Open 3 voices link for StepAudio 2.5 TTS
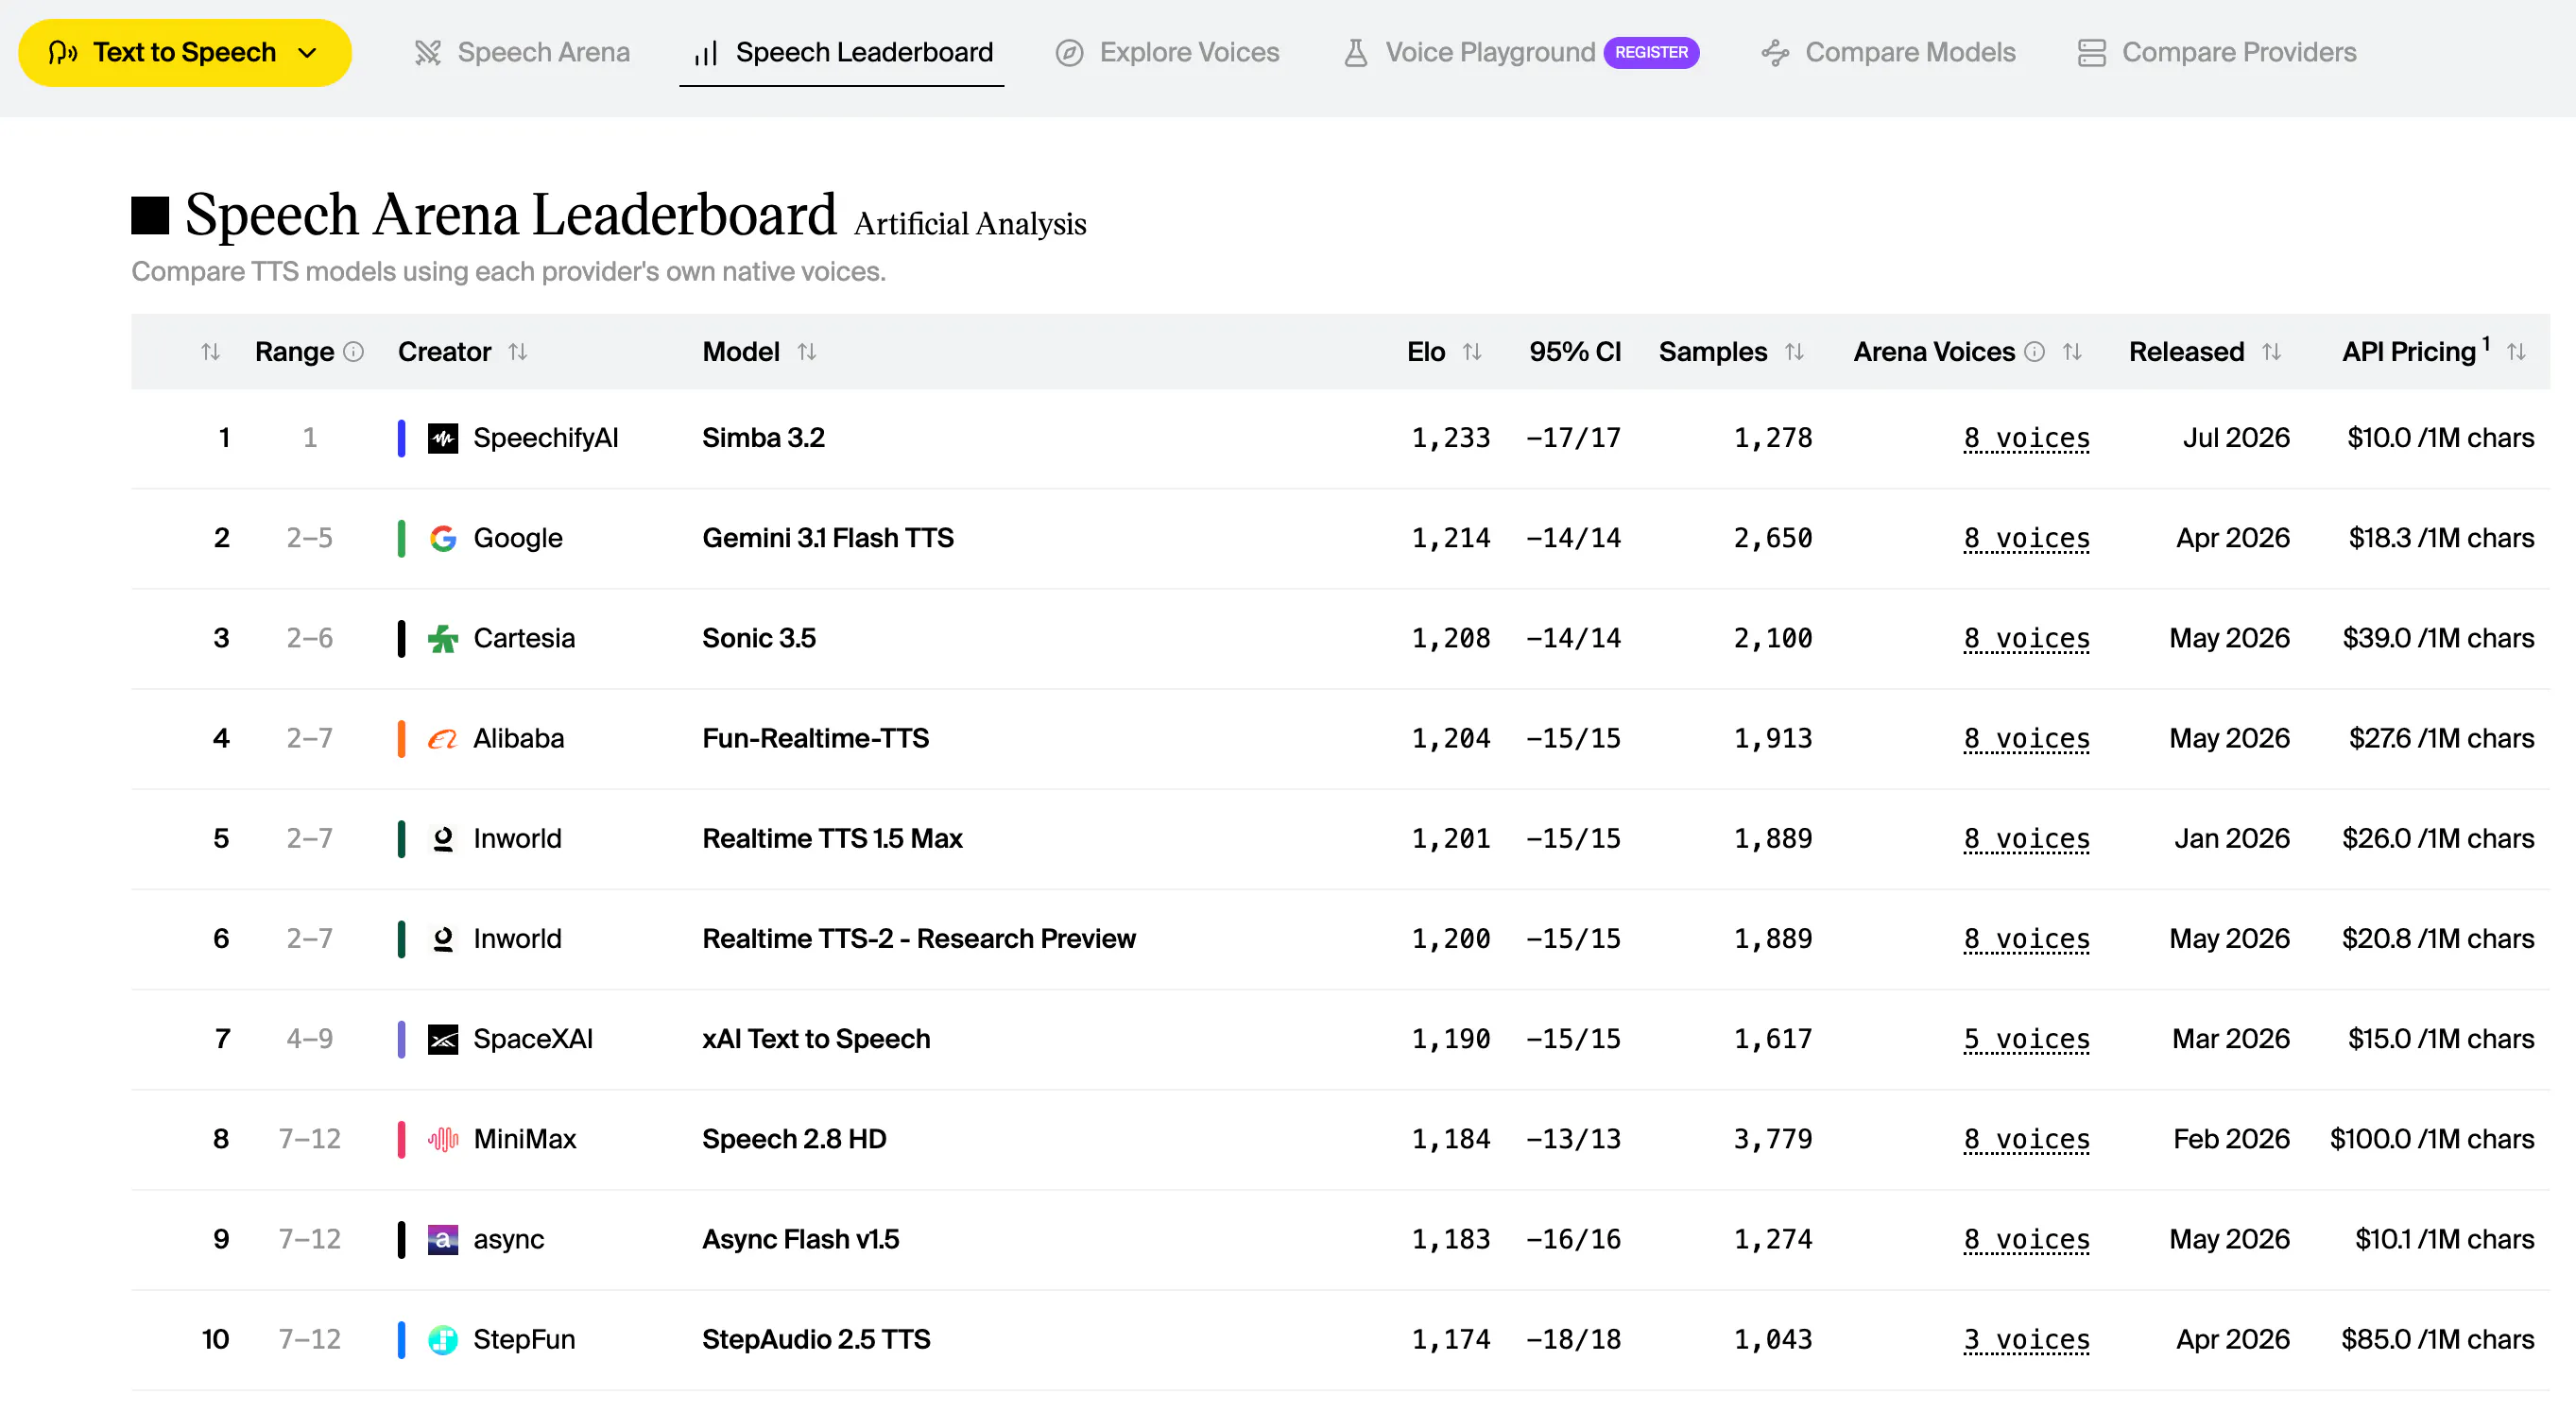2576x1412 pixels. click(x=2027, y=1339)
